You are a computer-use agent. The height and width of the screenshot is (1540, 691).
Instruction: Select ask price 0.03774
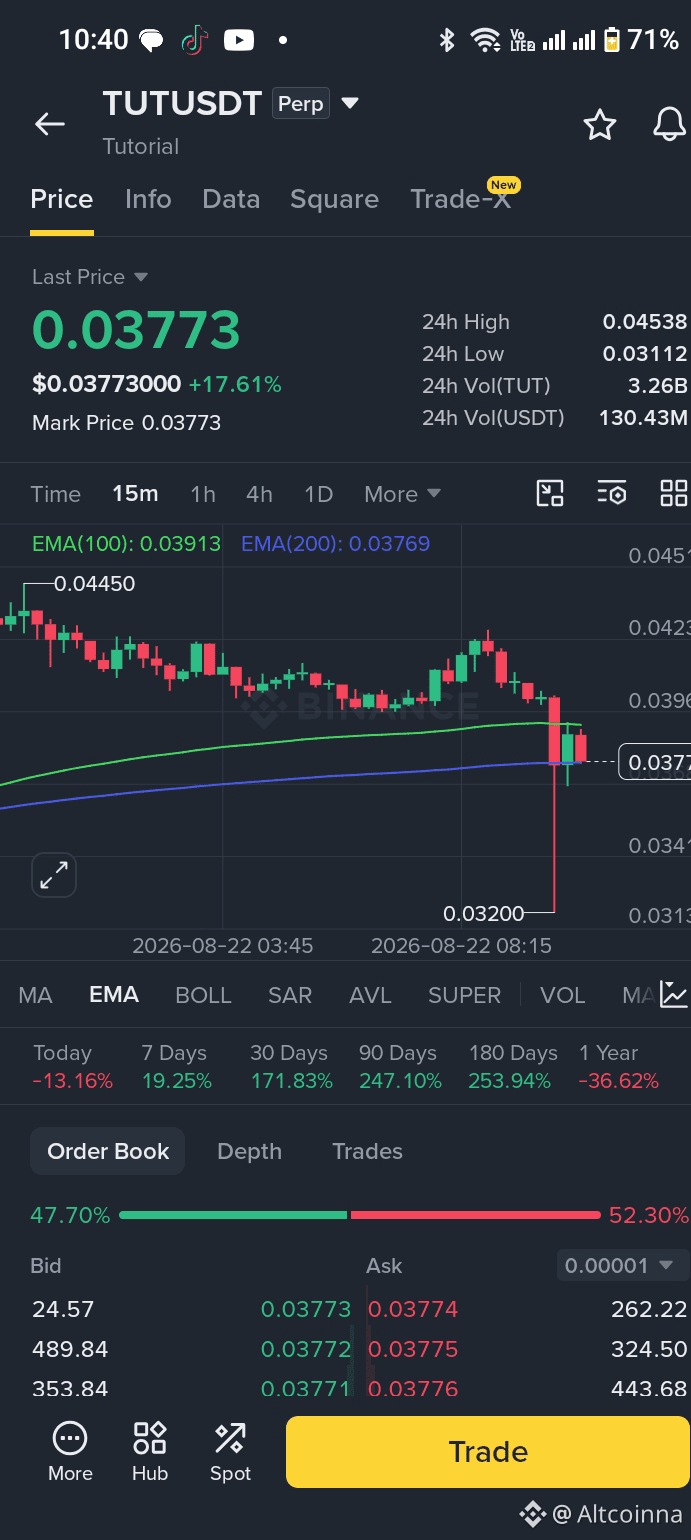coord(413,1309)
